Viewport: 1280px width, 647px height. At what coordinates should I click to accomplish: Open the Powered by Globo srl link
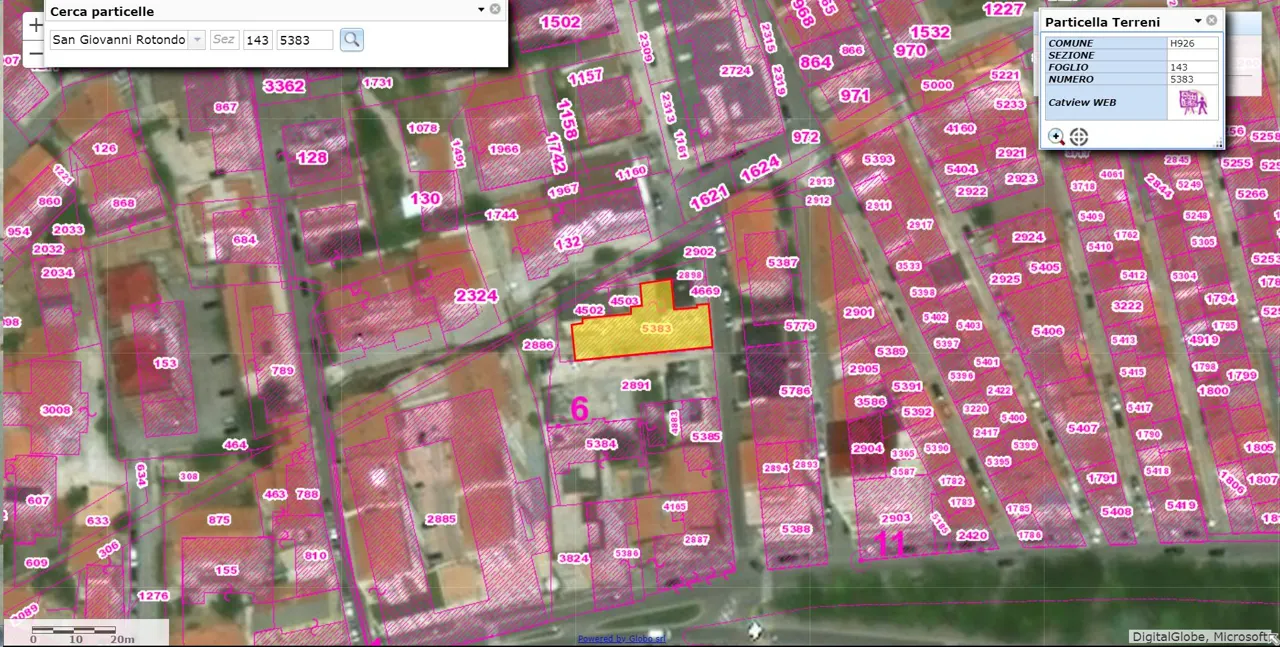click(x=621, y=638)
